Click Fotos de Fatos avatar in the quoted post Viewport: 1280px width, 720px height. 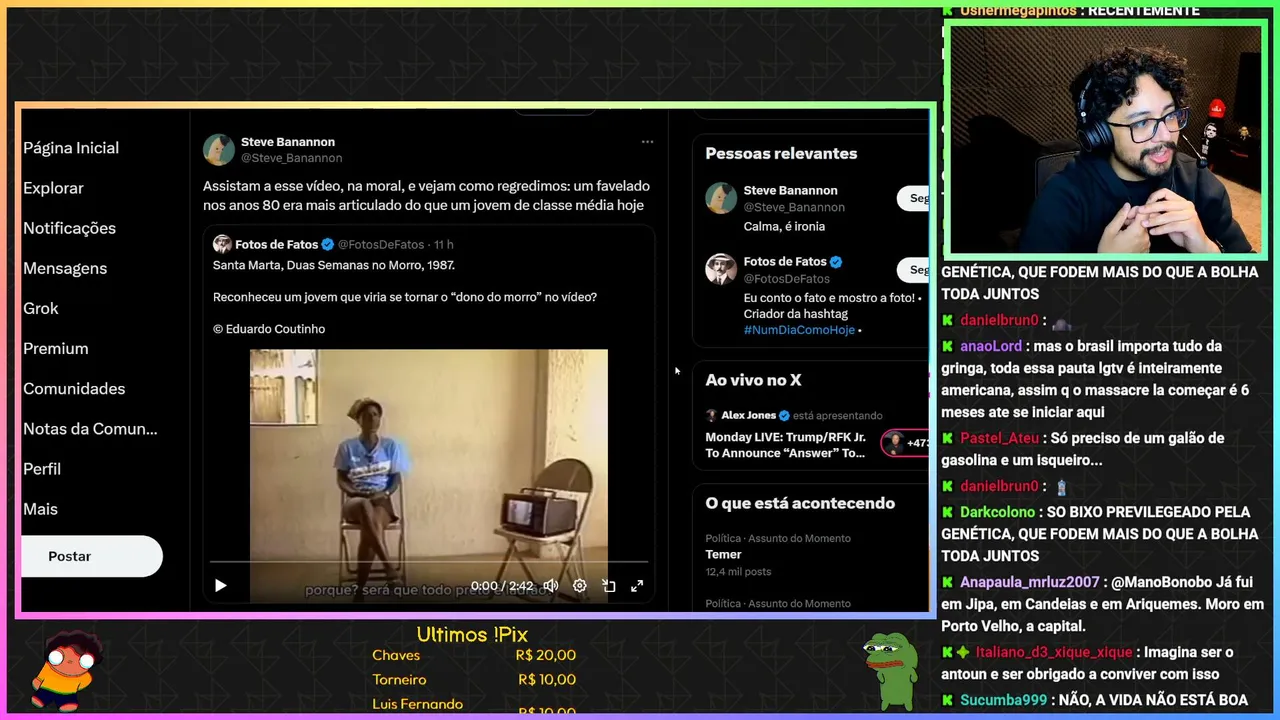click(222, 244)
